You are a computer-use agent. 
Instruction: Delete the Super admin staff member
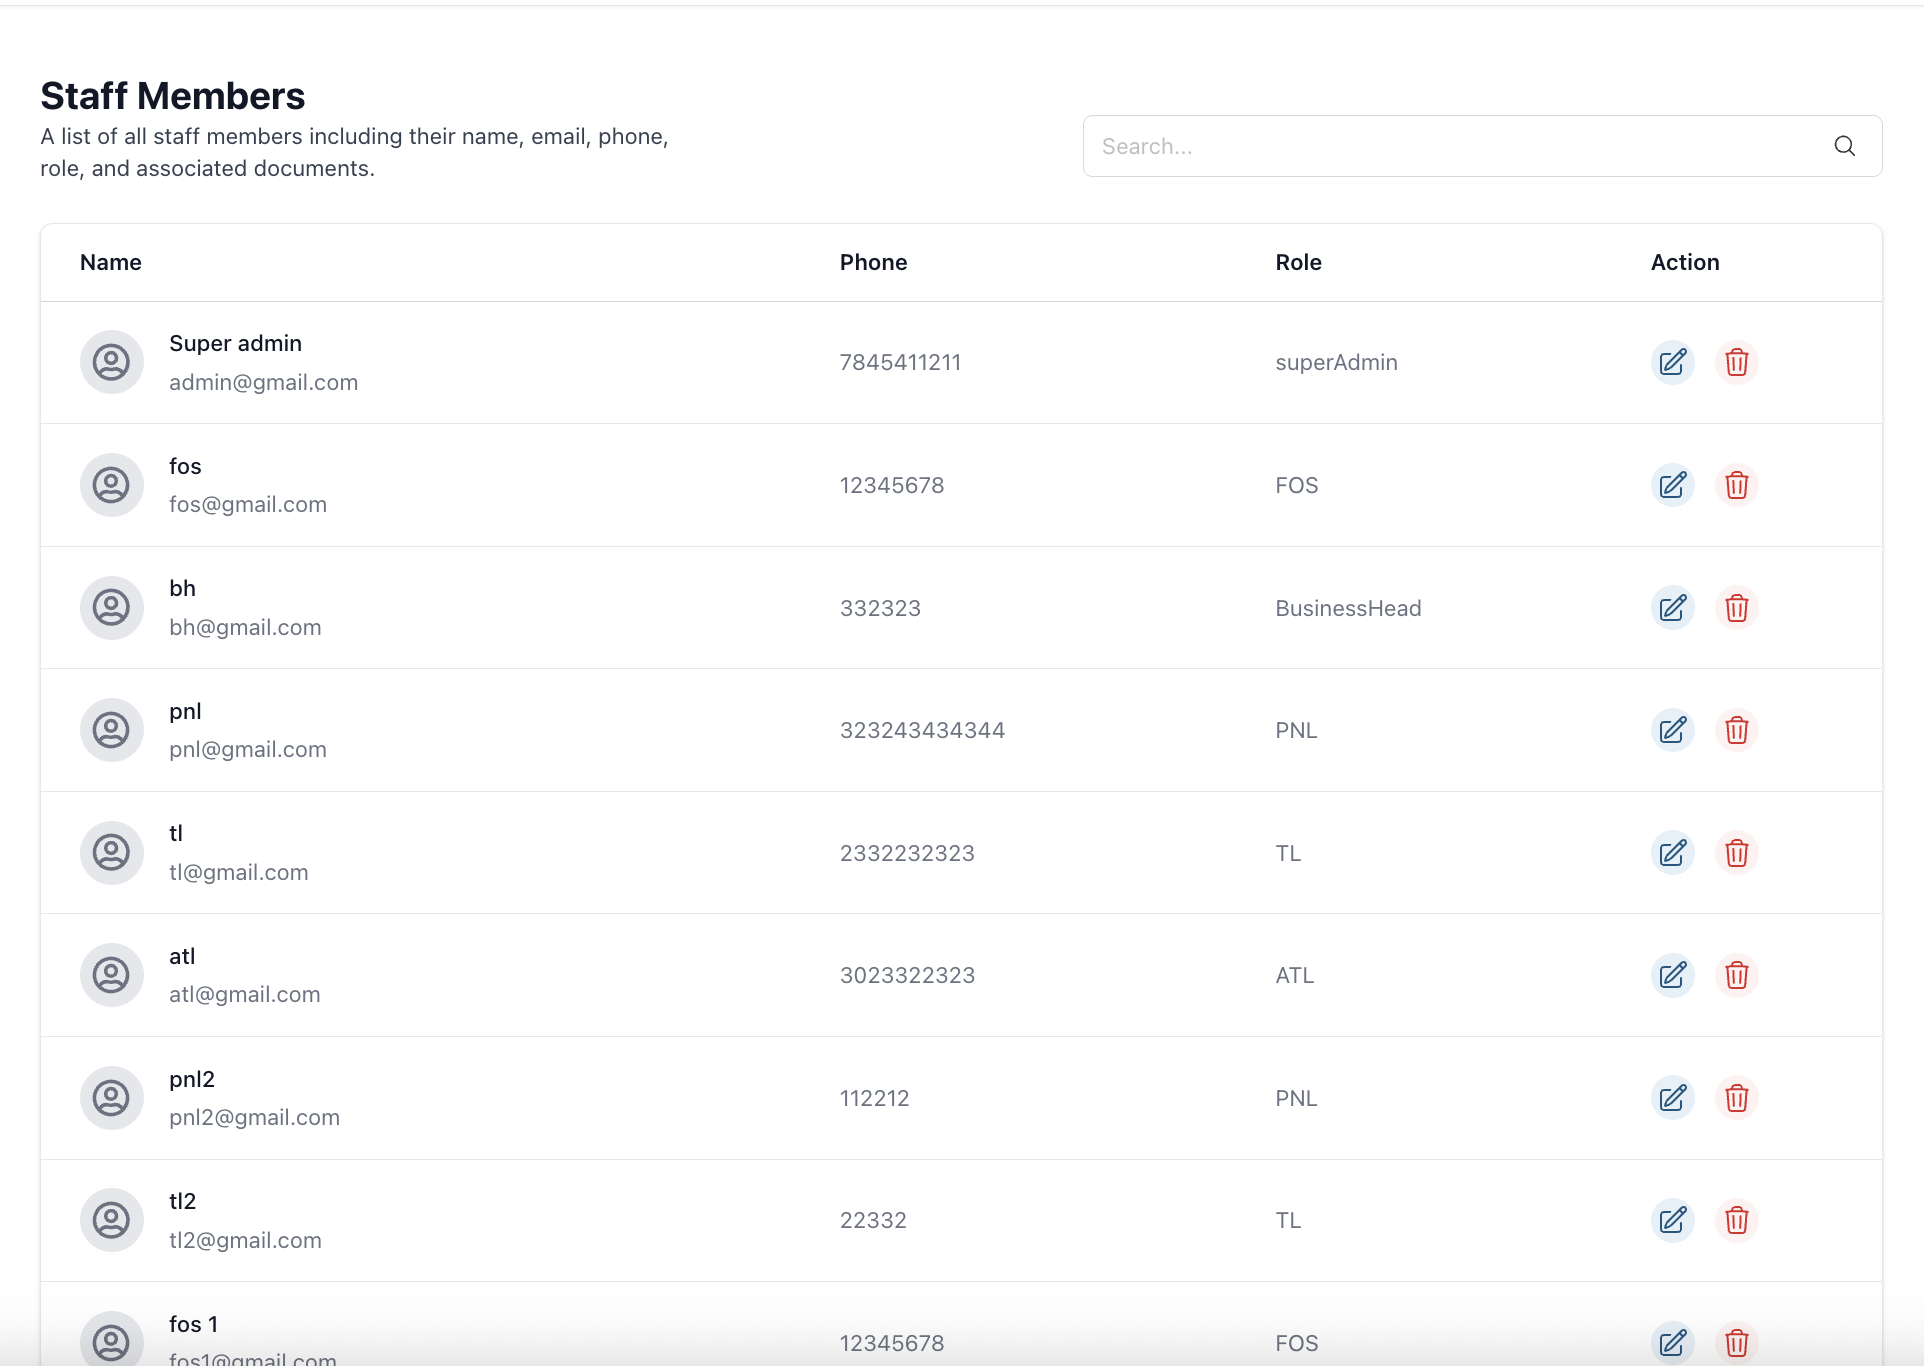pos(1737,362)
